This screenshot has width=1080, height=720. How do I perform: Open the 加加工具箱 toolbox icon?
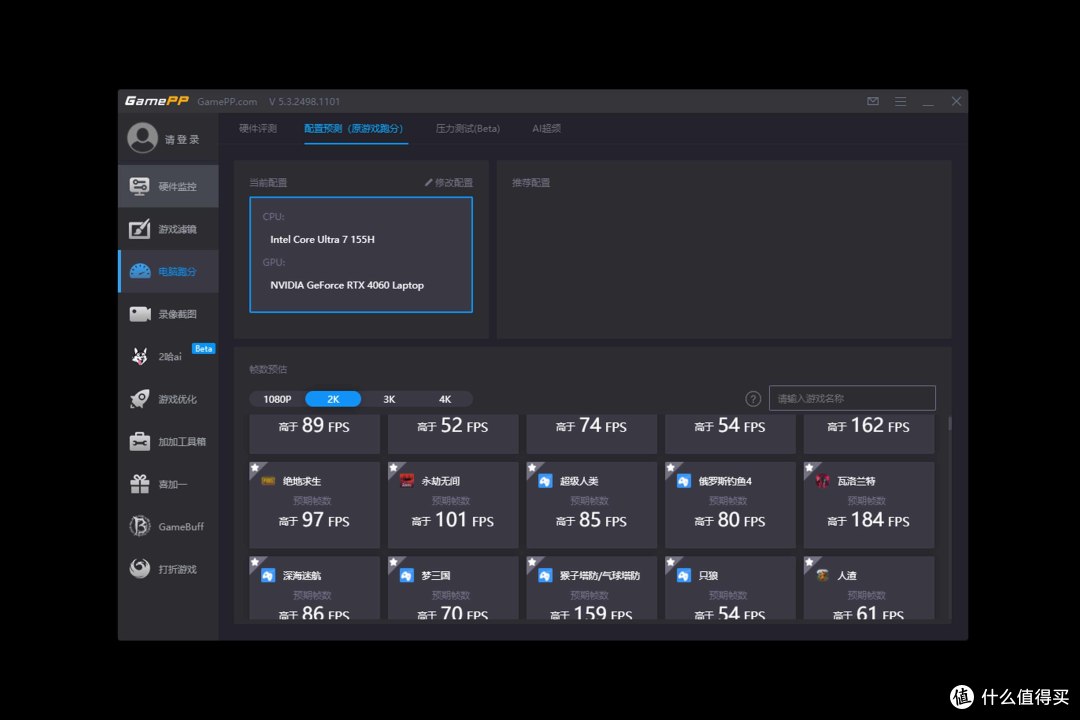pos(139,442)
